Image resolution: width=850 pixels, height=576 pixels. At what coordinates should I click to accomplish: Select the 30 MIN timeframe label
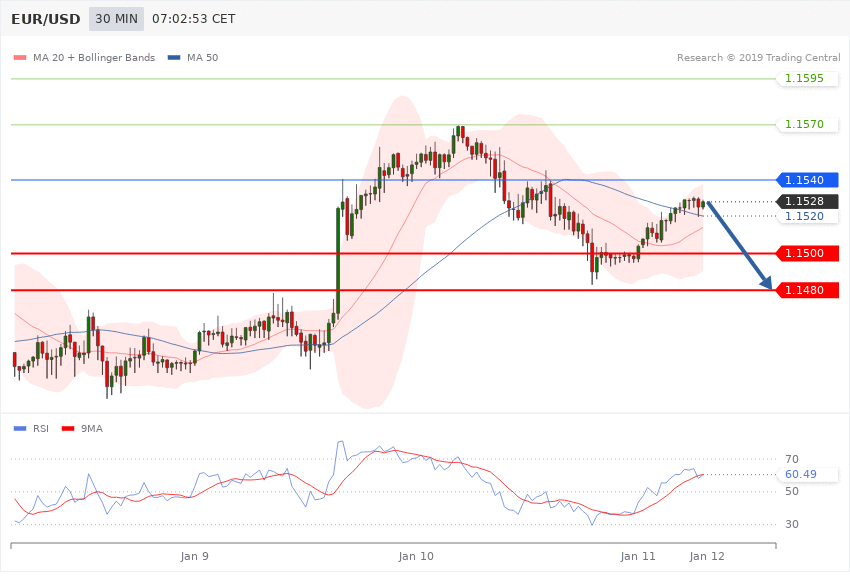click(x=117, y=19)
